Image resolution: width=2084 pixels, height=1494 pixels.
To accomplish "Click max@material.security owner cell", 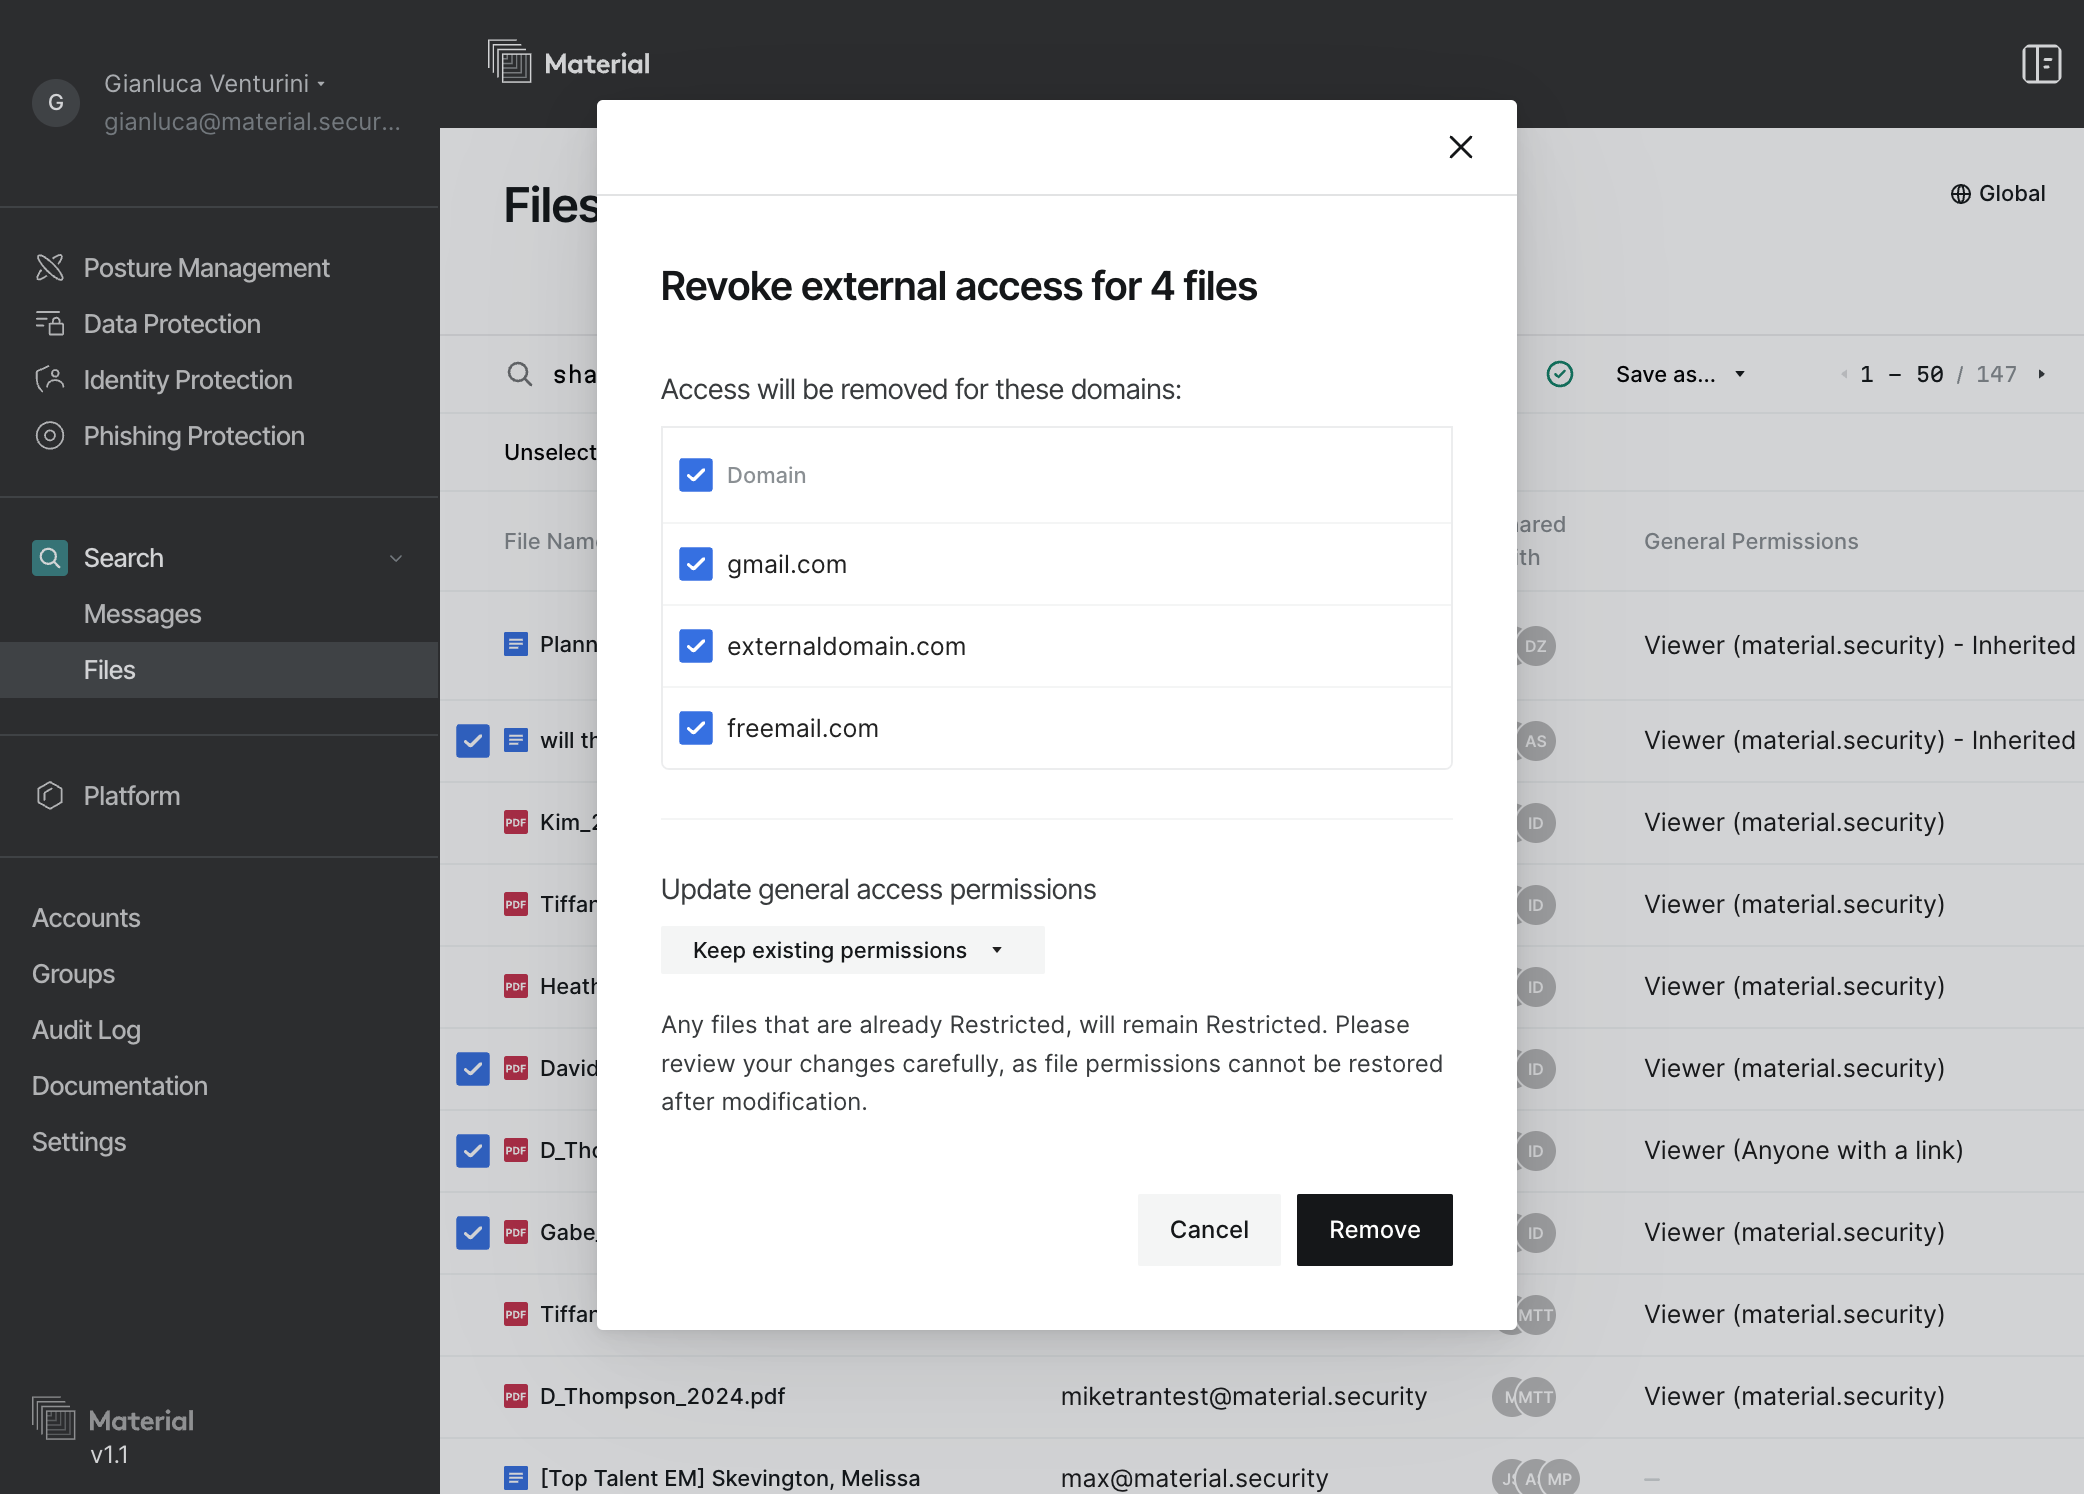I will click(x=1194, y=1478).
